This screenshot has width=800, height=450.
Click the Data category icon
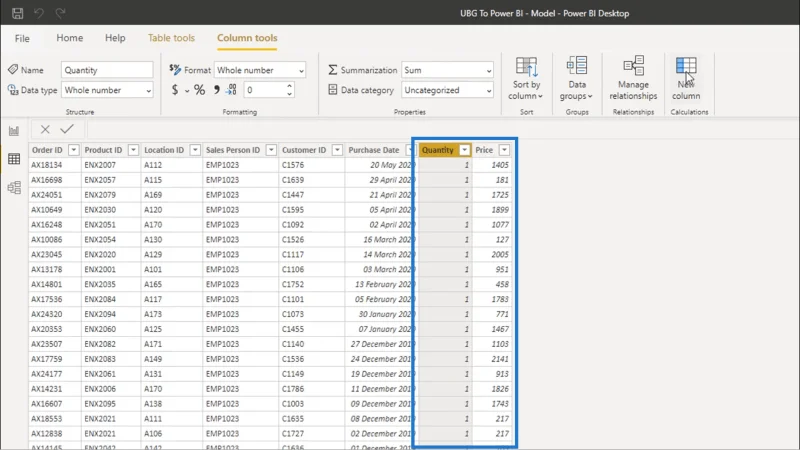click(333, 90)
